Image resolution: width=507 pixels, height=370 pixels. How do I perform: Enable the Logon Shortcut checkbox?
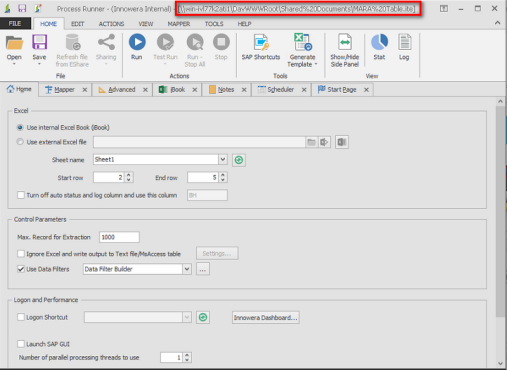(x=21, y=317)
